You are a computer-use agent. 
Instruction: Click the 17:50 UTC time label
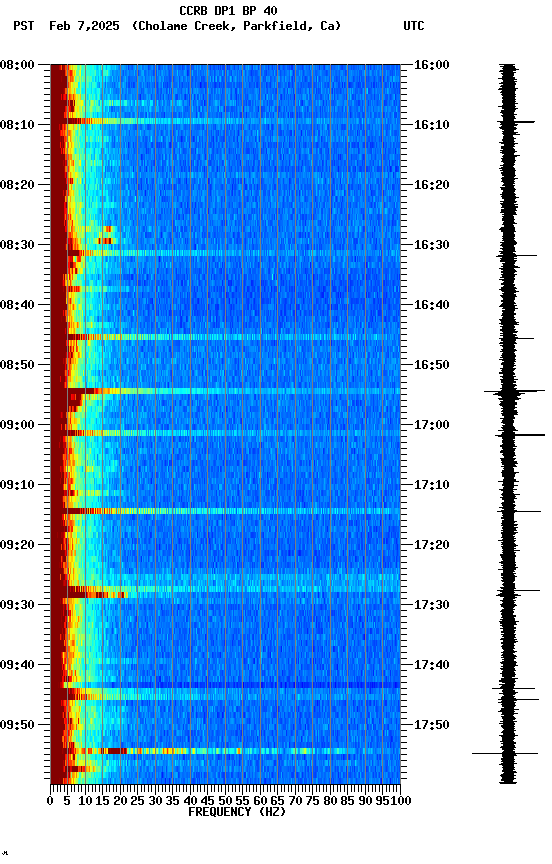click(431, 725)
